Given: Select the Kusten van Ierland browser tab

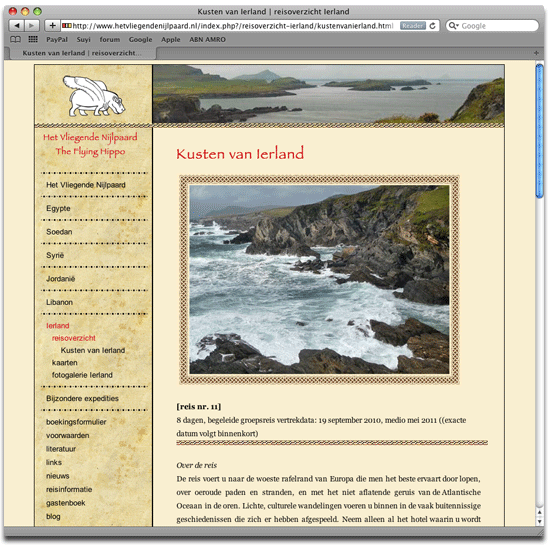Looking at the screenshot, I should 82,53.
